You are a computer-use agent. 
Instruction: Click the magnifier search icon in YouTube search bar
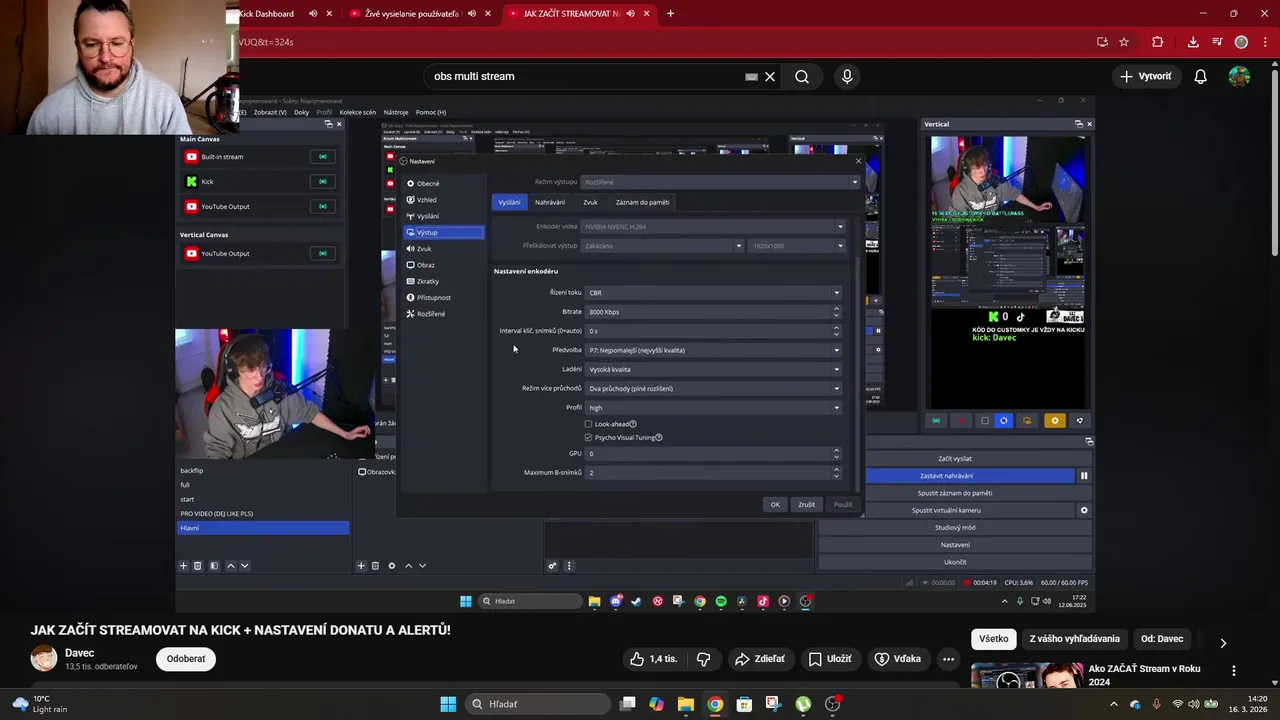pyautogui.click(x=802, y=76)
